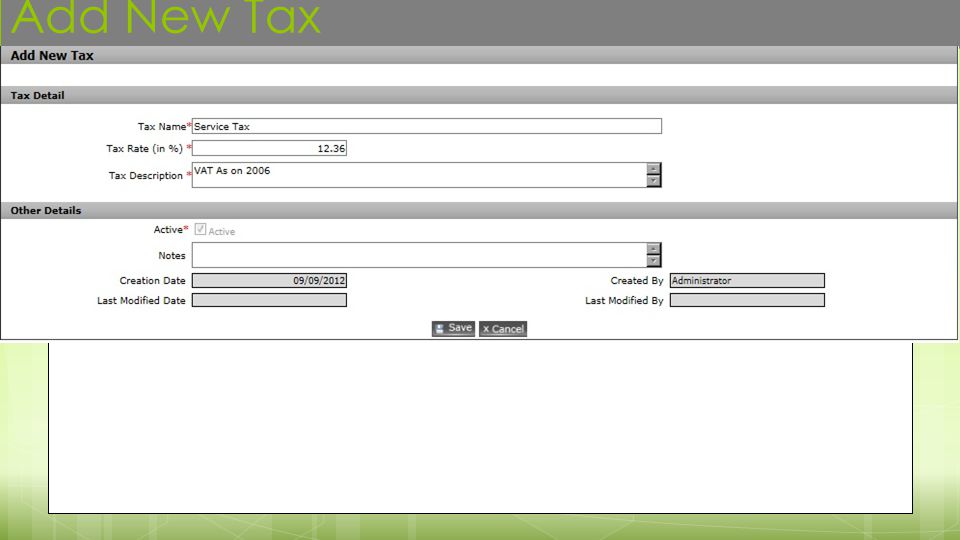
Task: Click the Creation Date label
Action: point(152,280)
